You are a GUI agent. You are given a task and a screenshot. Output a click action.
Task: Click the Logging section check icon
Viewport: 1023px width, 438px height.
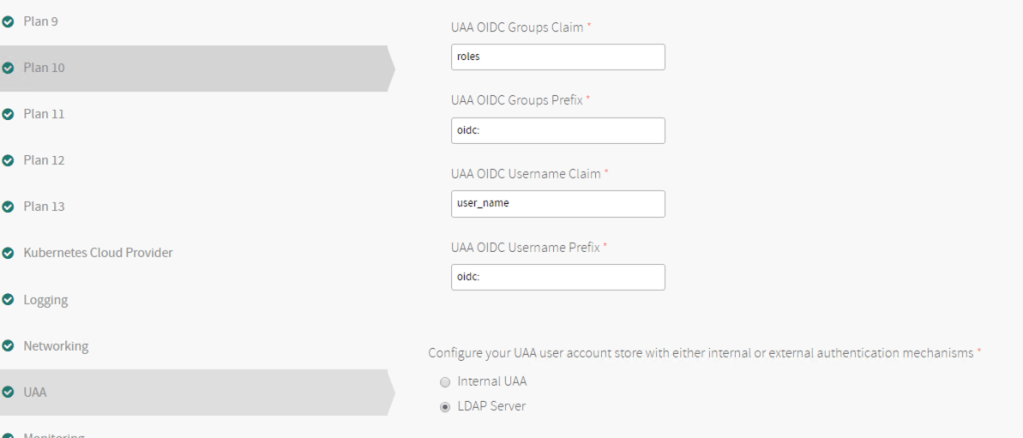8,300
